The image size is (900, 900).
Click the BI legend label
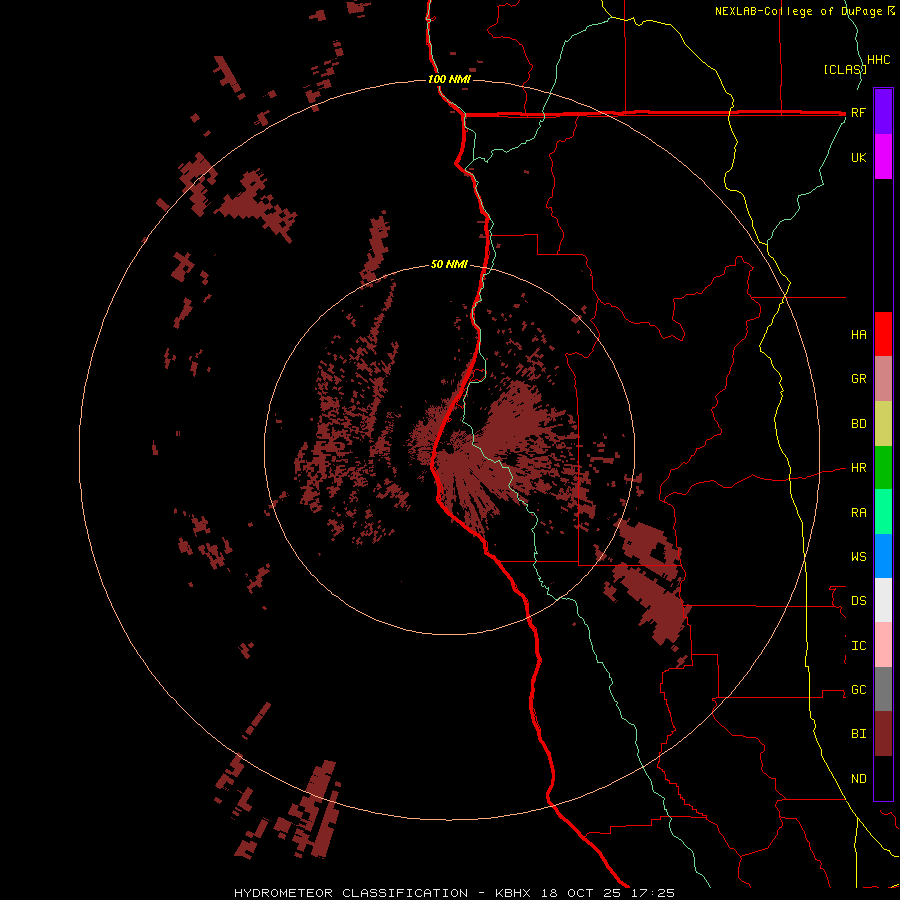pos(858,734)
